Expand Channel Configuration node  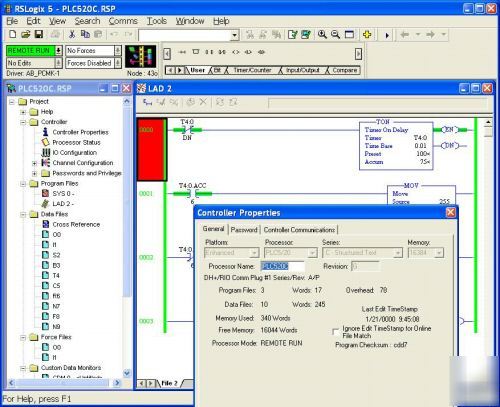[34, 163]
